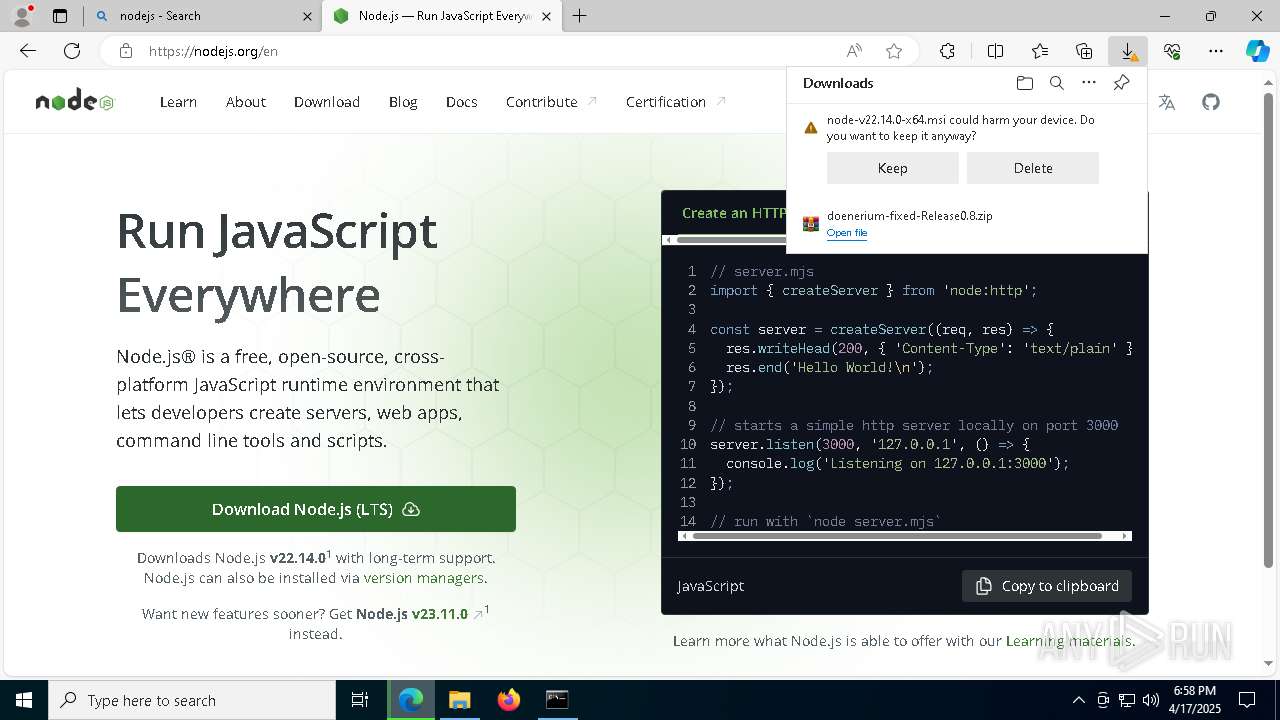Open Task View on the taskbar

pyautogui.click(x=360, y=700)
